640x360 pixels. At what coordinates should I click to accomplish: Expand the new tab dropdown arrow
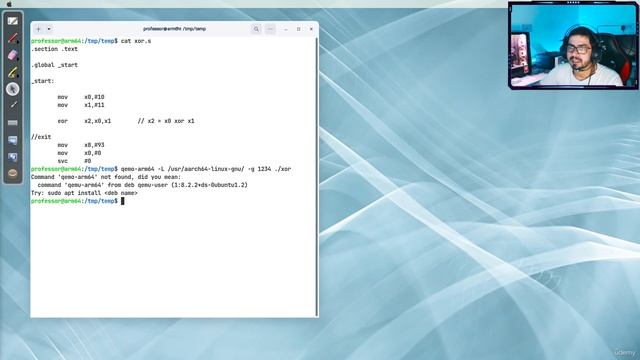click(x=49, y=29)
